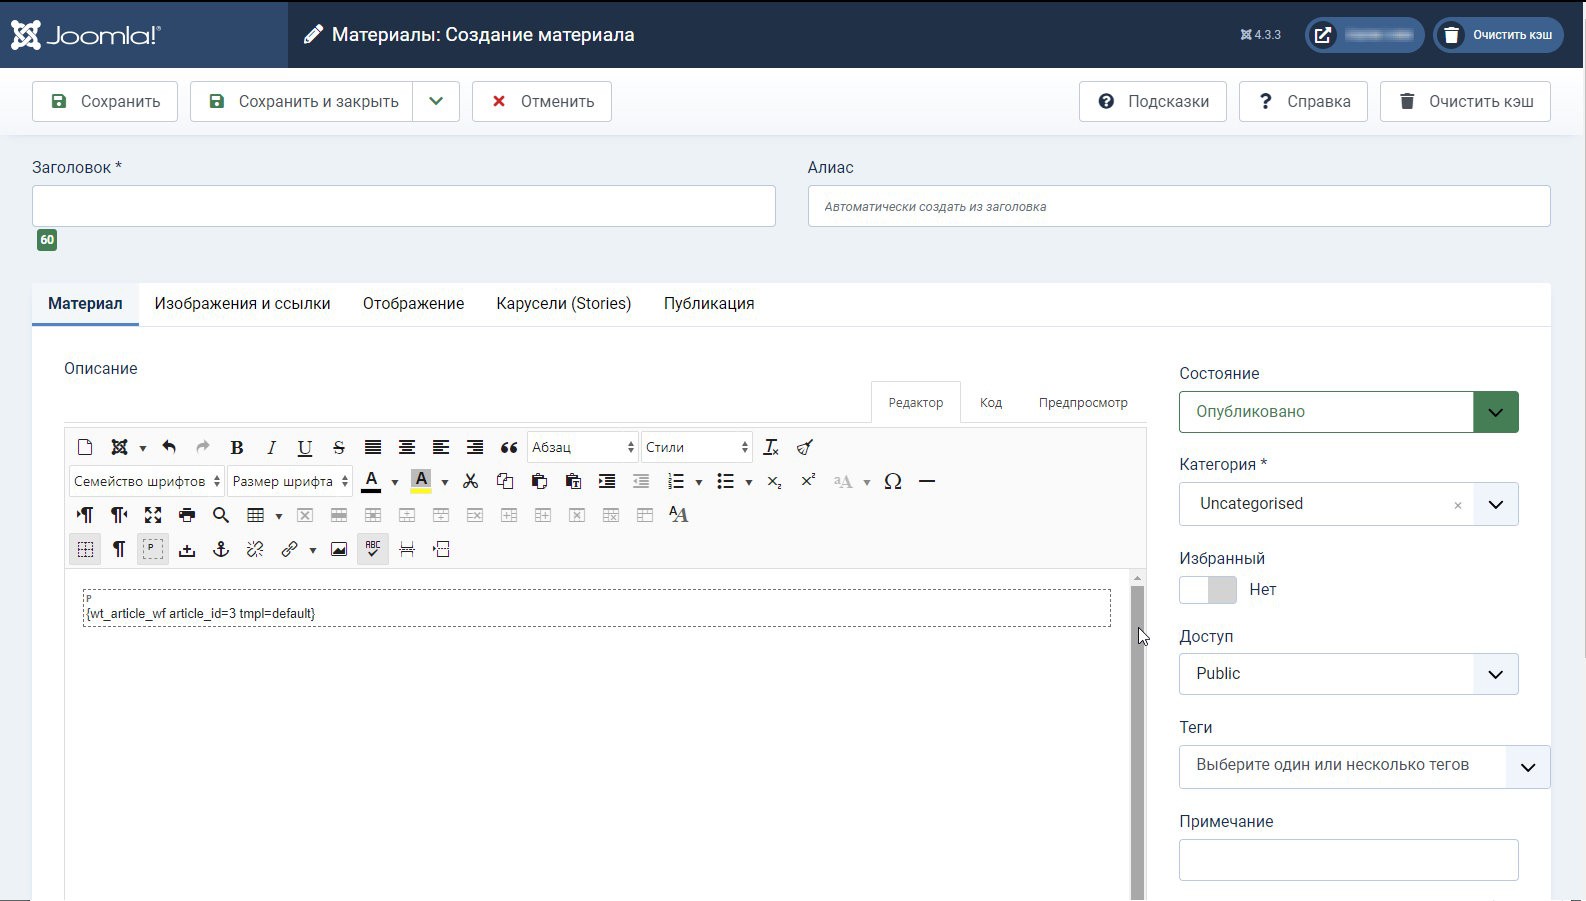The image size is (1586, 901).
Task: Insert a special character with Omega icon
Action: coord(893,482)
